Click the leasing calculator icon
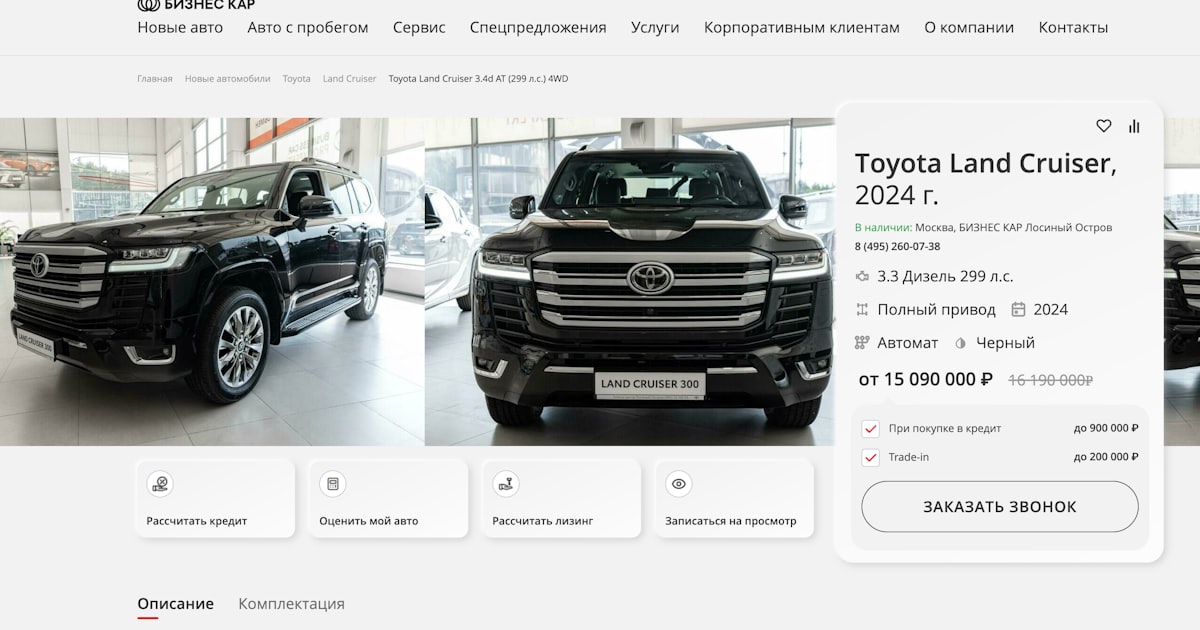The image size is (1200, 630). (x=506, y=484)
